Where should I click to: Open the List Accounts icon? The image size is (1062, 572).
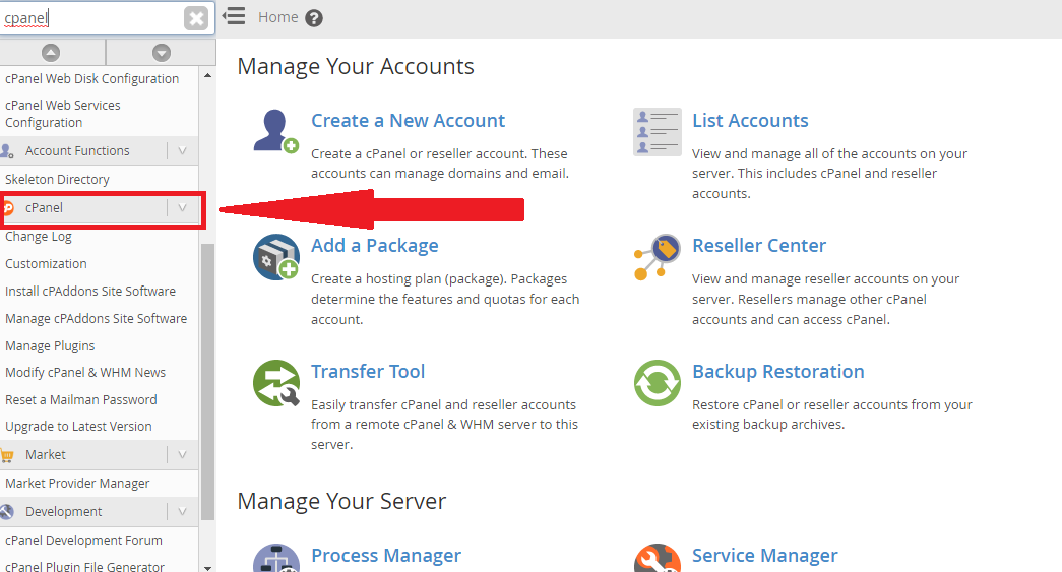[657, 132]
